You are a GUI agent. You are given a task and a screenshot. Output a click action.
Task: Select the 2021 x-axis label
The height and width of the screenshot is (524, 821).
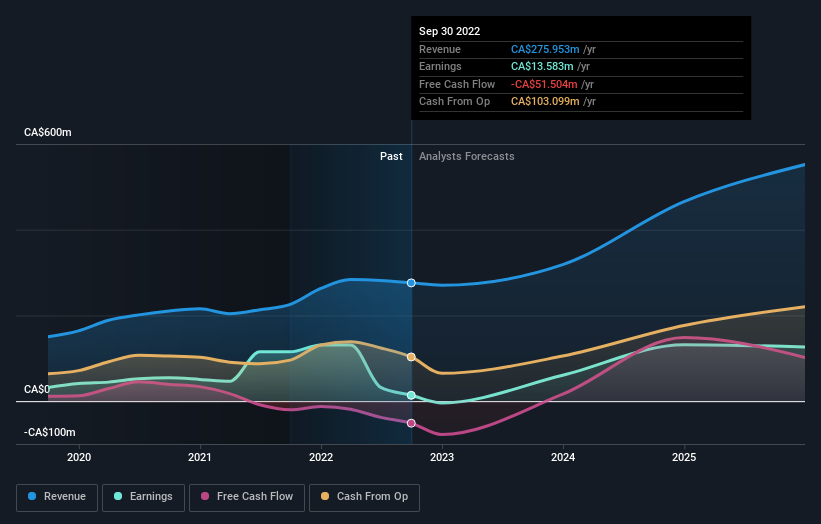pos(200,457)
